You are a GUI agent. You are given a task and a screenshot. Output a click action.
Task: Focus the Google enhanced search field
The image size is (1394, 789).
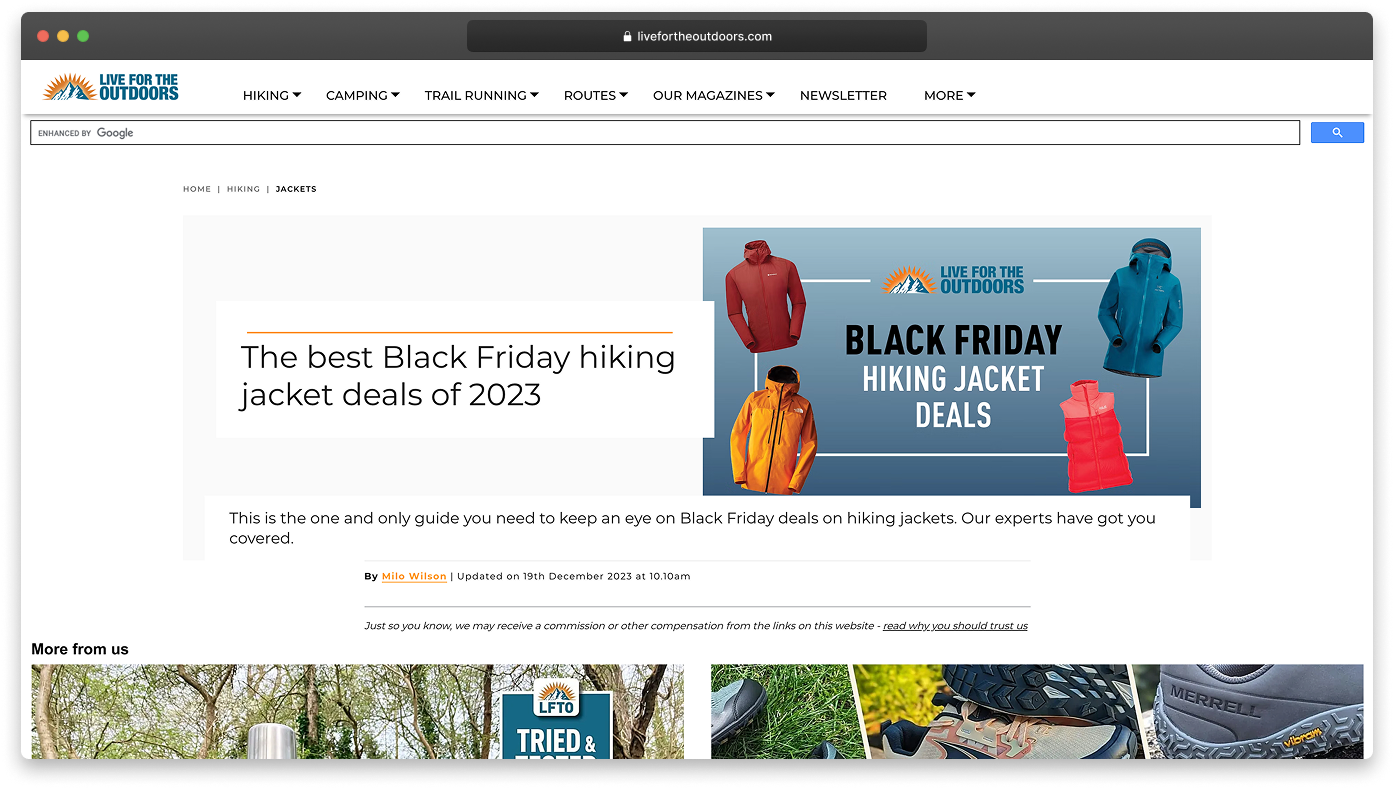click(665, 133)
